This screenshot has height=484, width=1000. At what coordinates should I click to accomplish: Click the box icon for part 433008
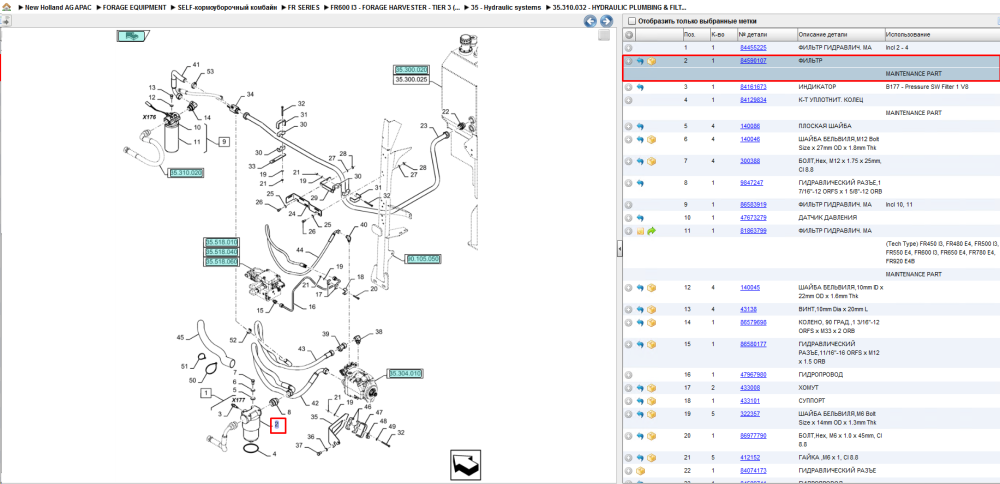651,388
